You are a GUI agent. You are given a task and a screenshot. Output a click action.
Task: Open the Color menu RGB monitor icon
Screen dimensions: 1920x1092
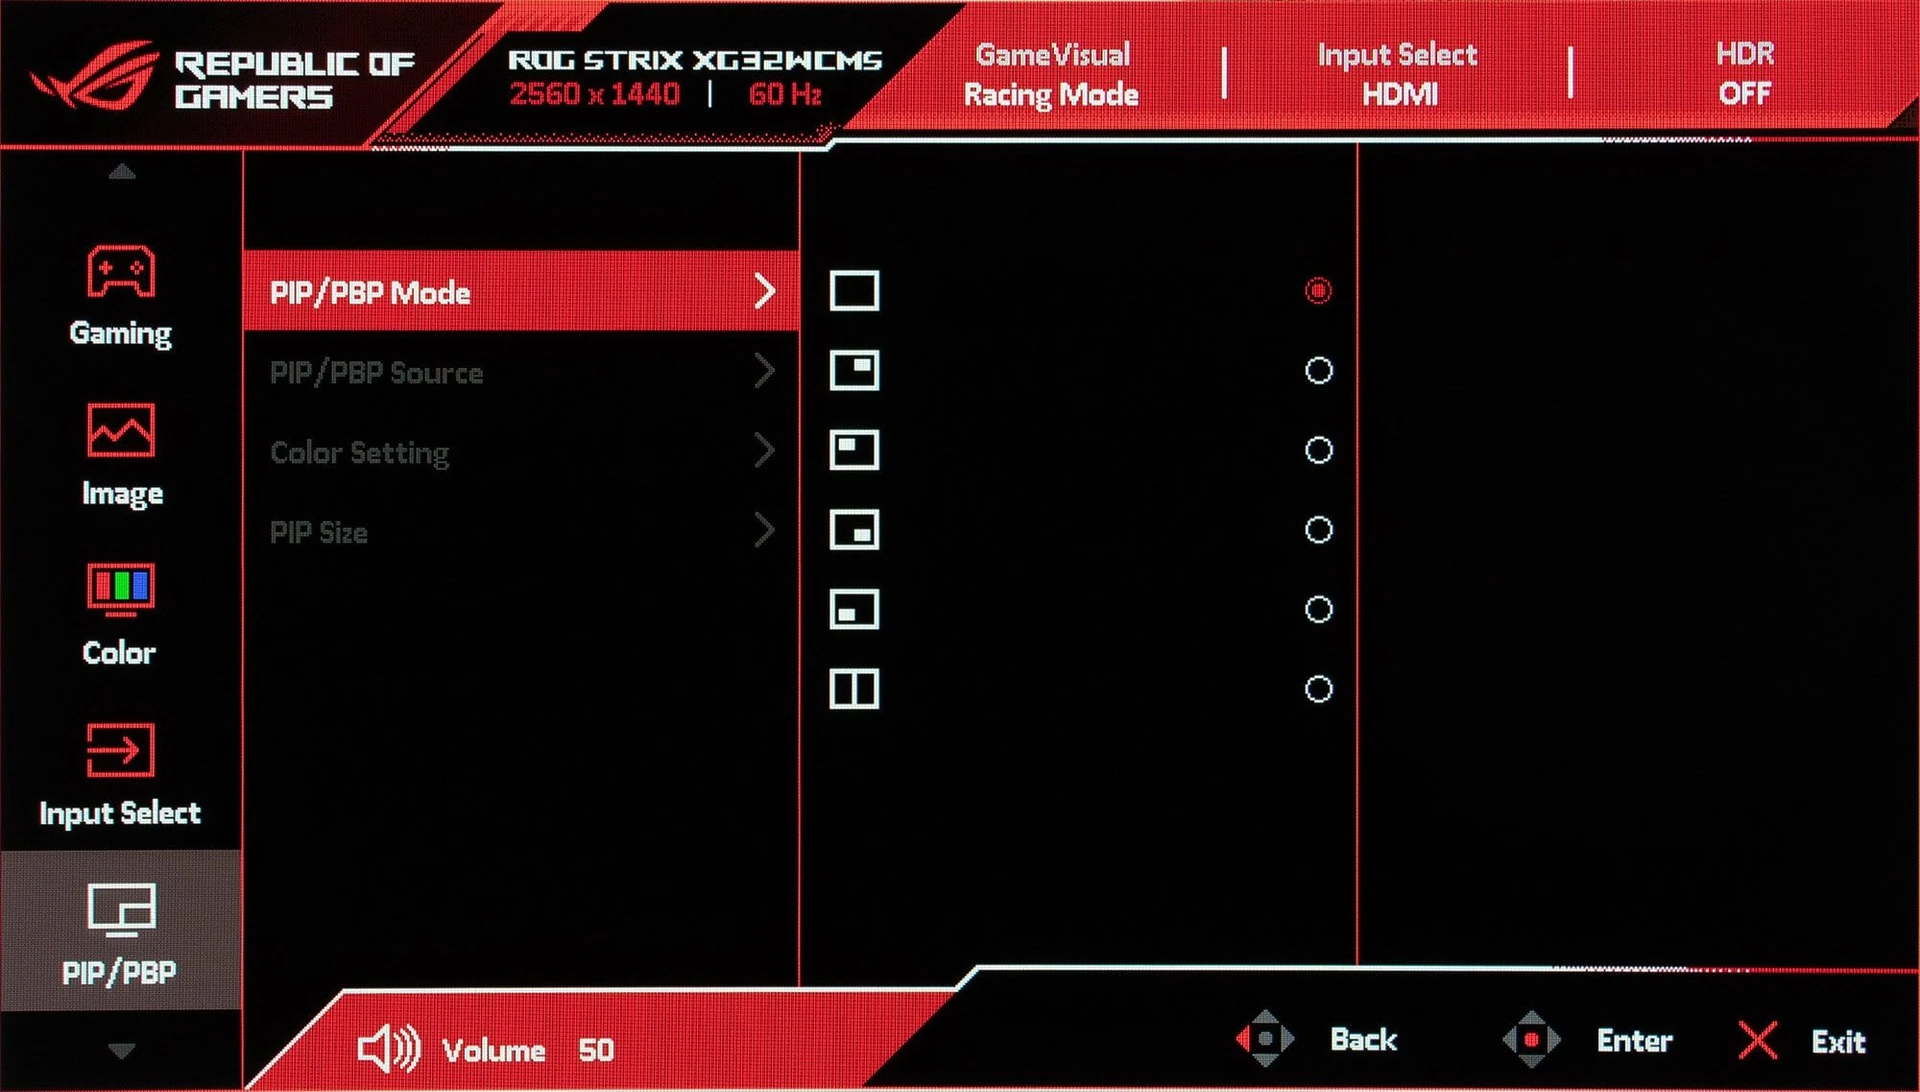click(121, 589)
